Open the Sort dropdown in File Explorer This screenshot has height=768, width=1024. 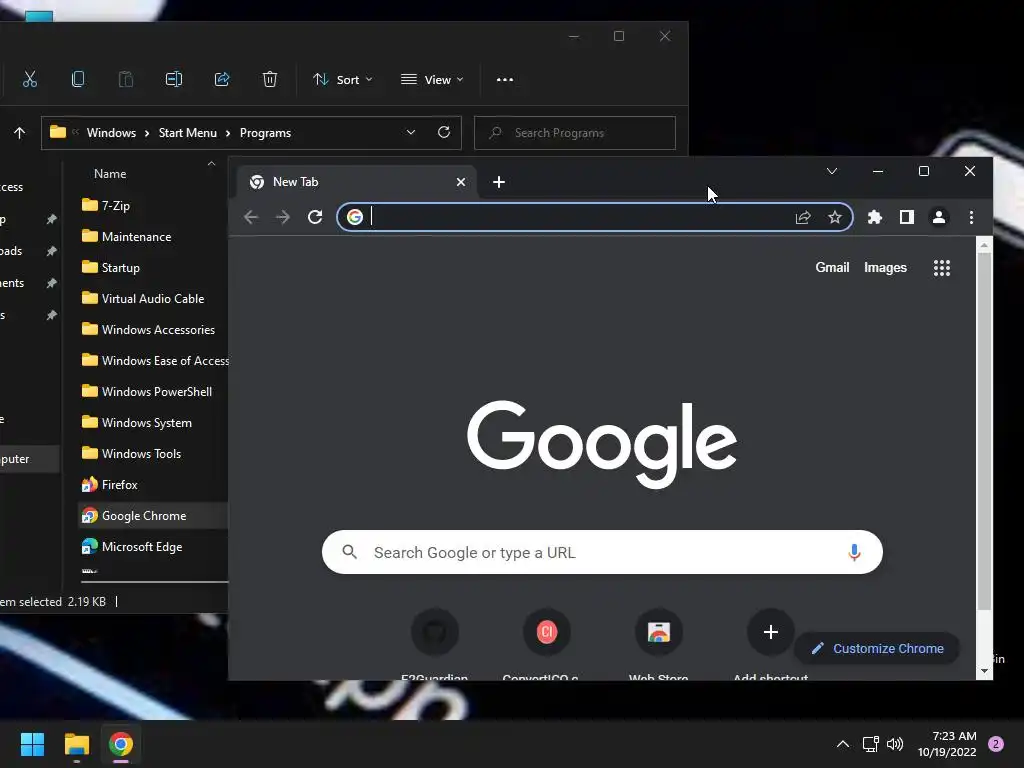342,80
